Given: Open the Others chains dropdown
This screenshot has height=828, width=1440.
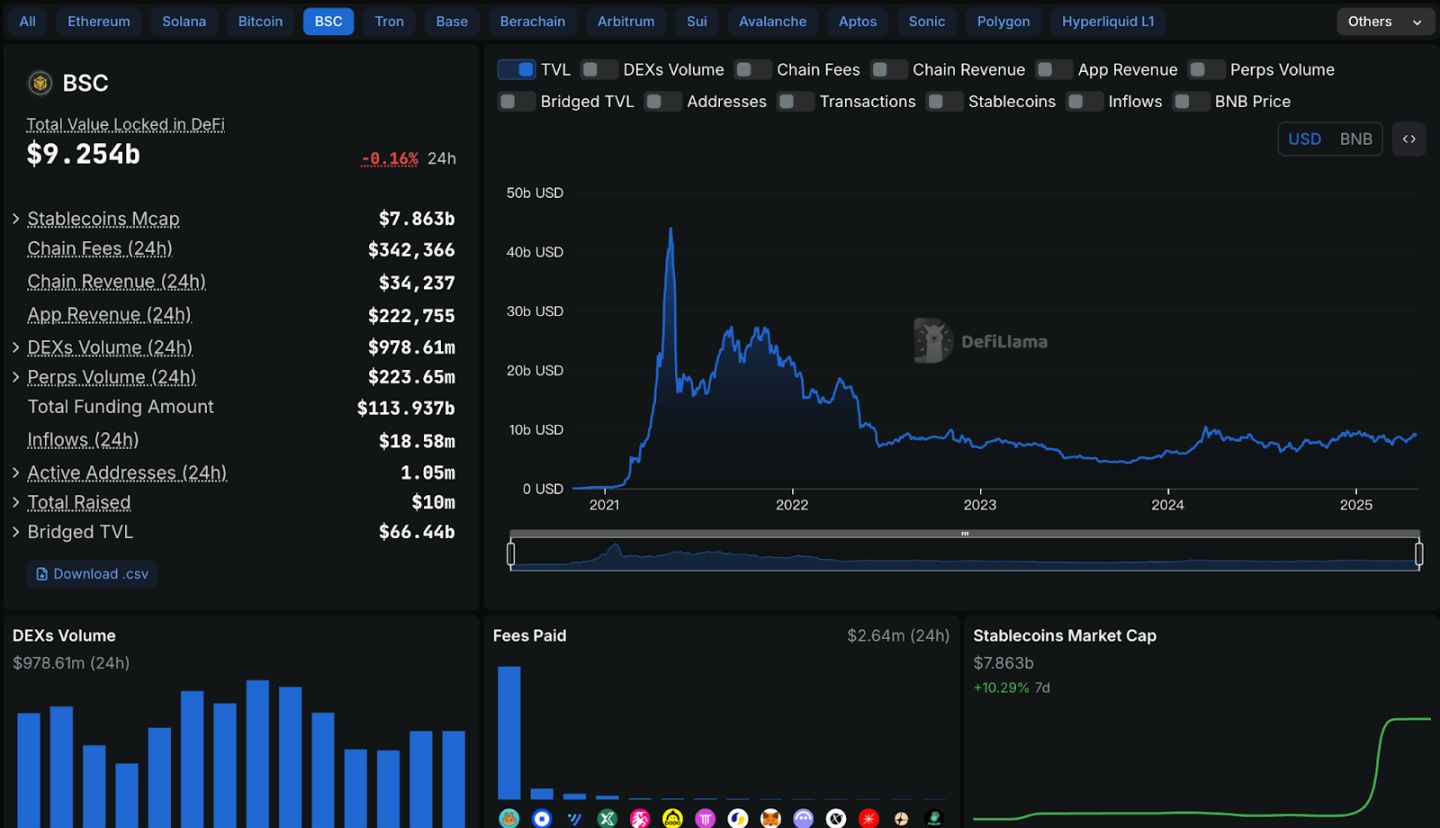Looking at the screenshot, I should coord(1384,21).
